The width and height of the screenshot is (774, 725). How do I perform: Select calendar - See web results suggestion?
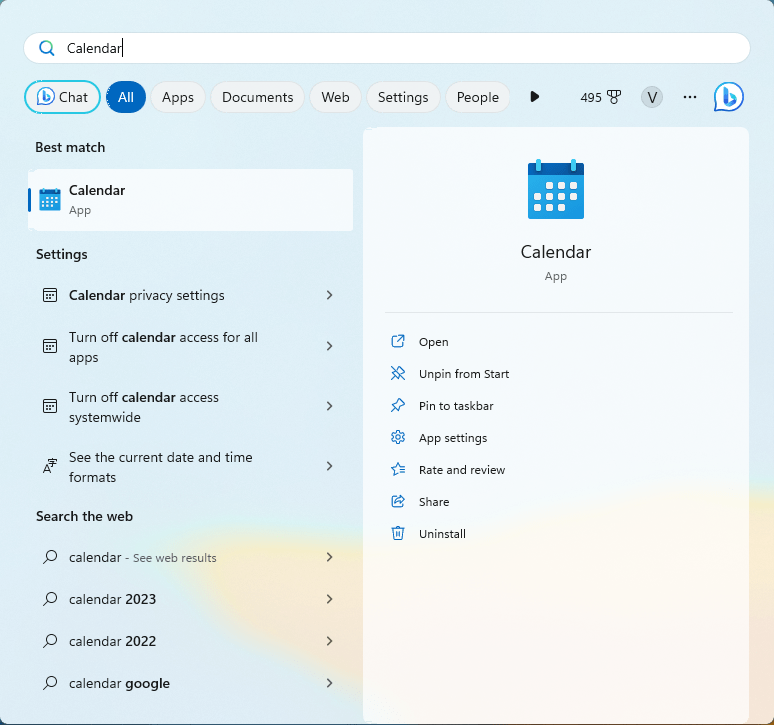(x=191, y=557)
